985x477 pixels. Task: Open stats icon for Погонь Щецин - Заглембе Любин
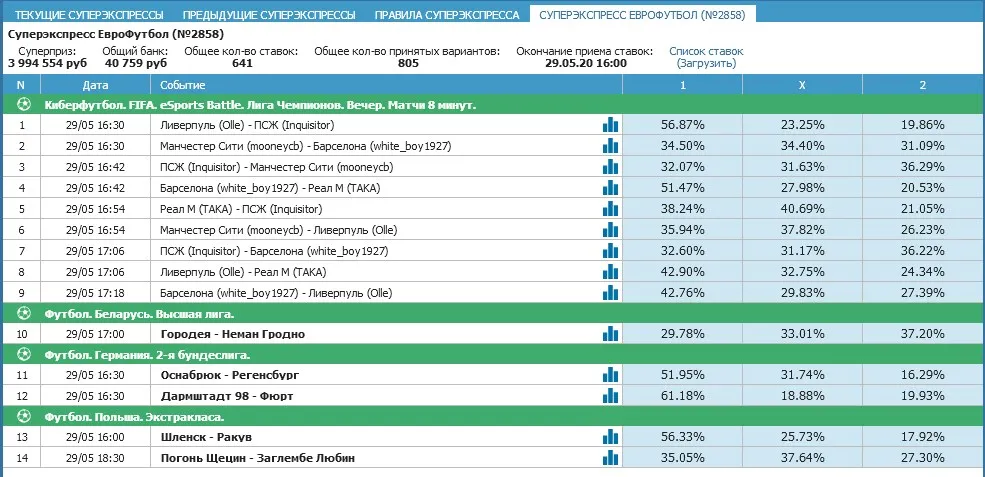610,458
